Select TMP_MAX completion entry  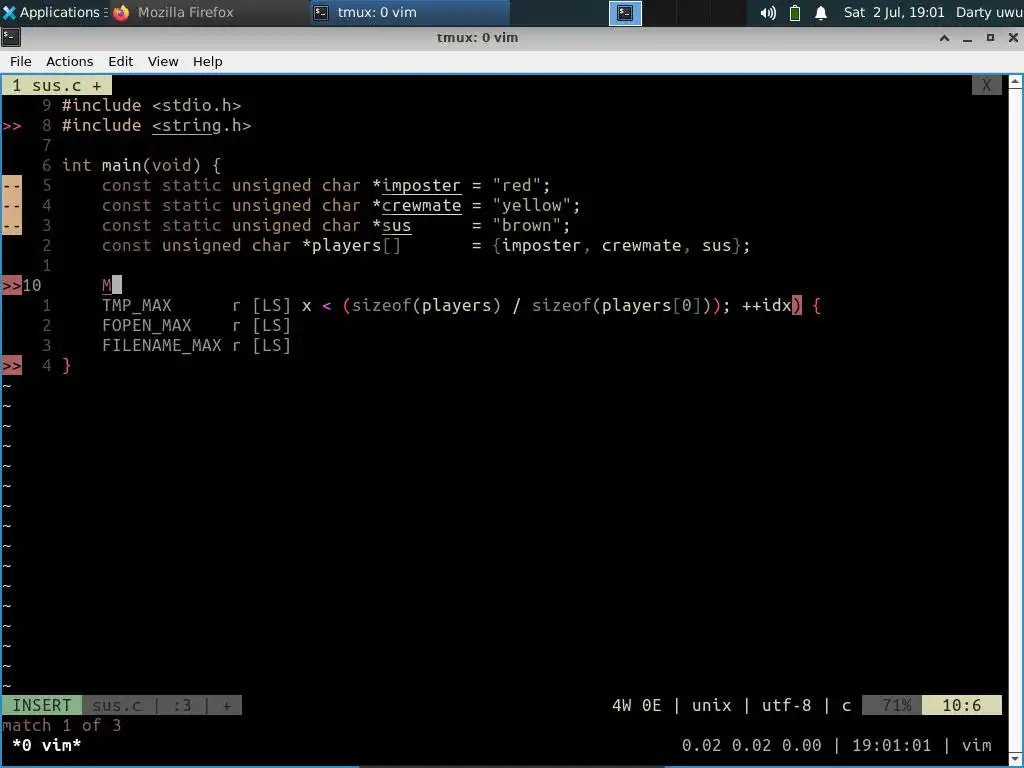coord(196,305)
